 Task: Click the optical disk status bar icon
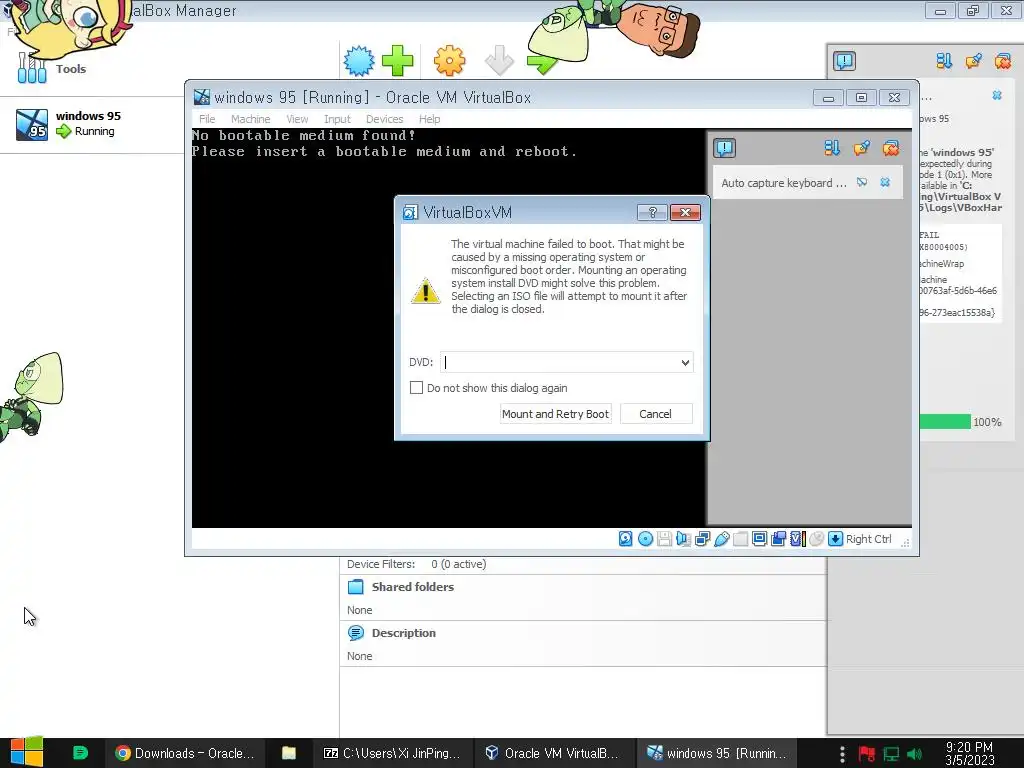coord(645,539)
